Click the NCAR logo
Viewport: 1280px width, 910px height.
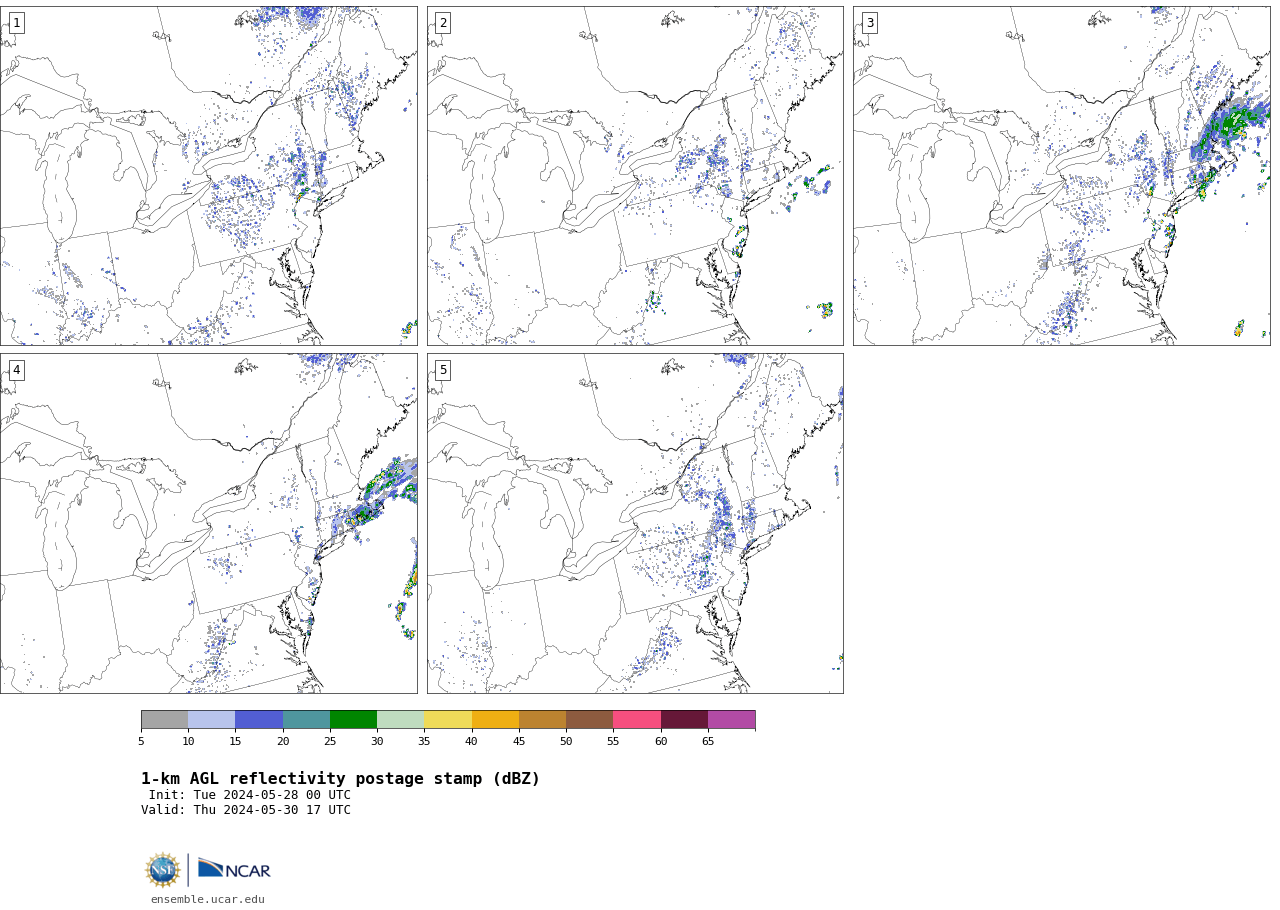pos(234,870)
